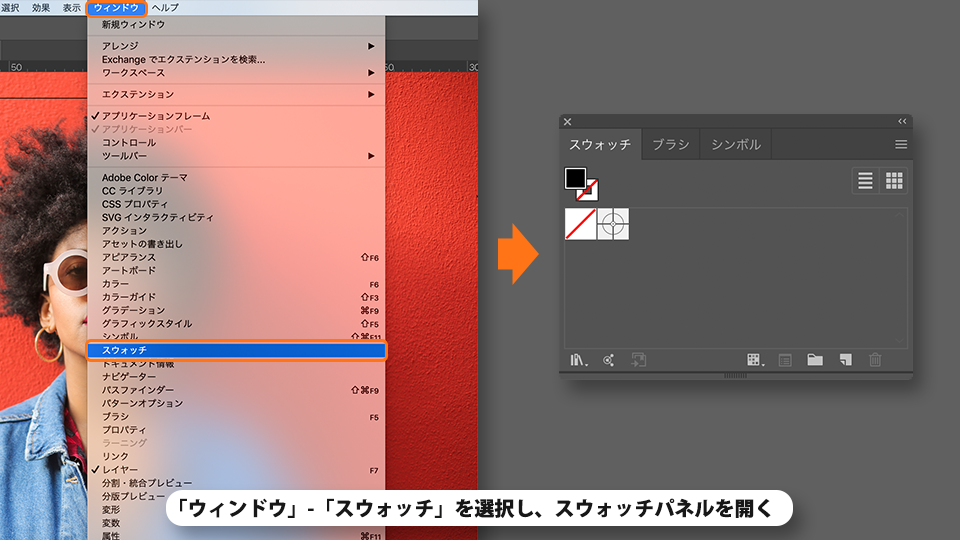
Task: Switch to the シンボル tab
Action: pyautogui.click(x=736, y=144)
